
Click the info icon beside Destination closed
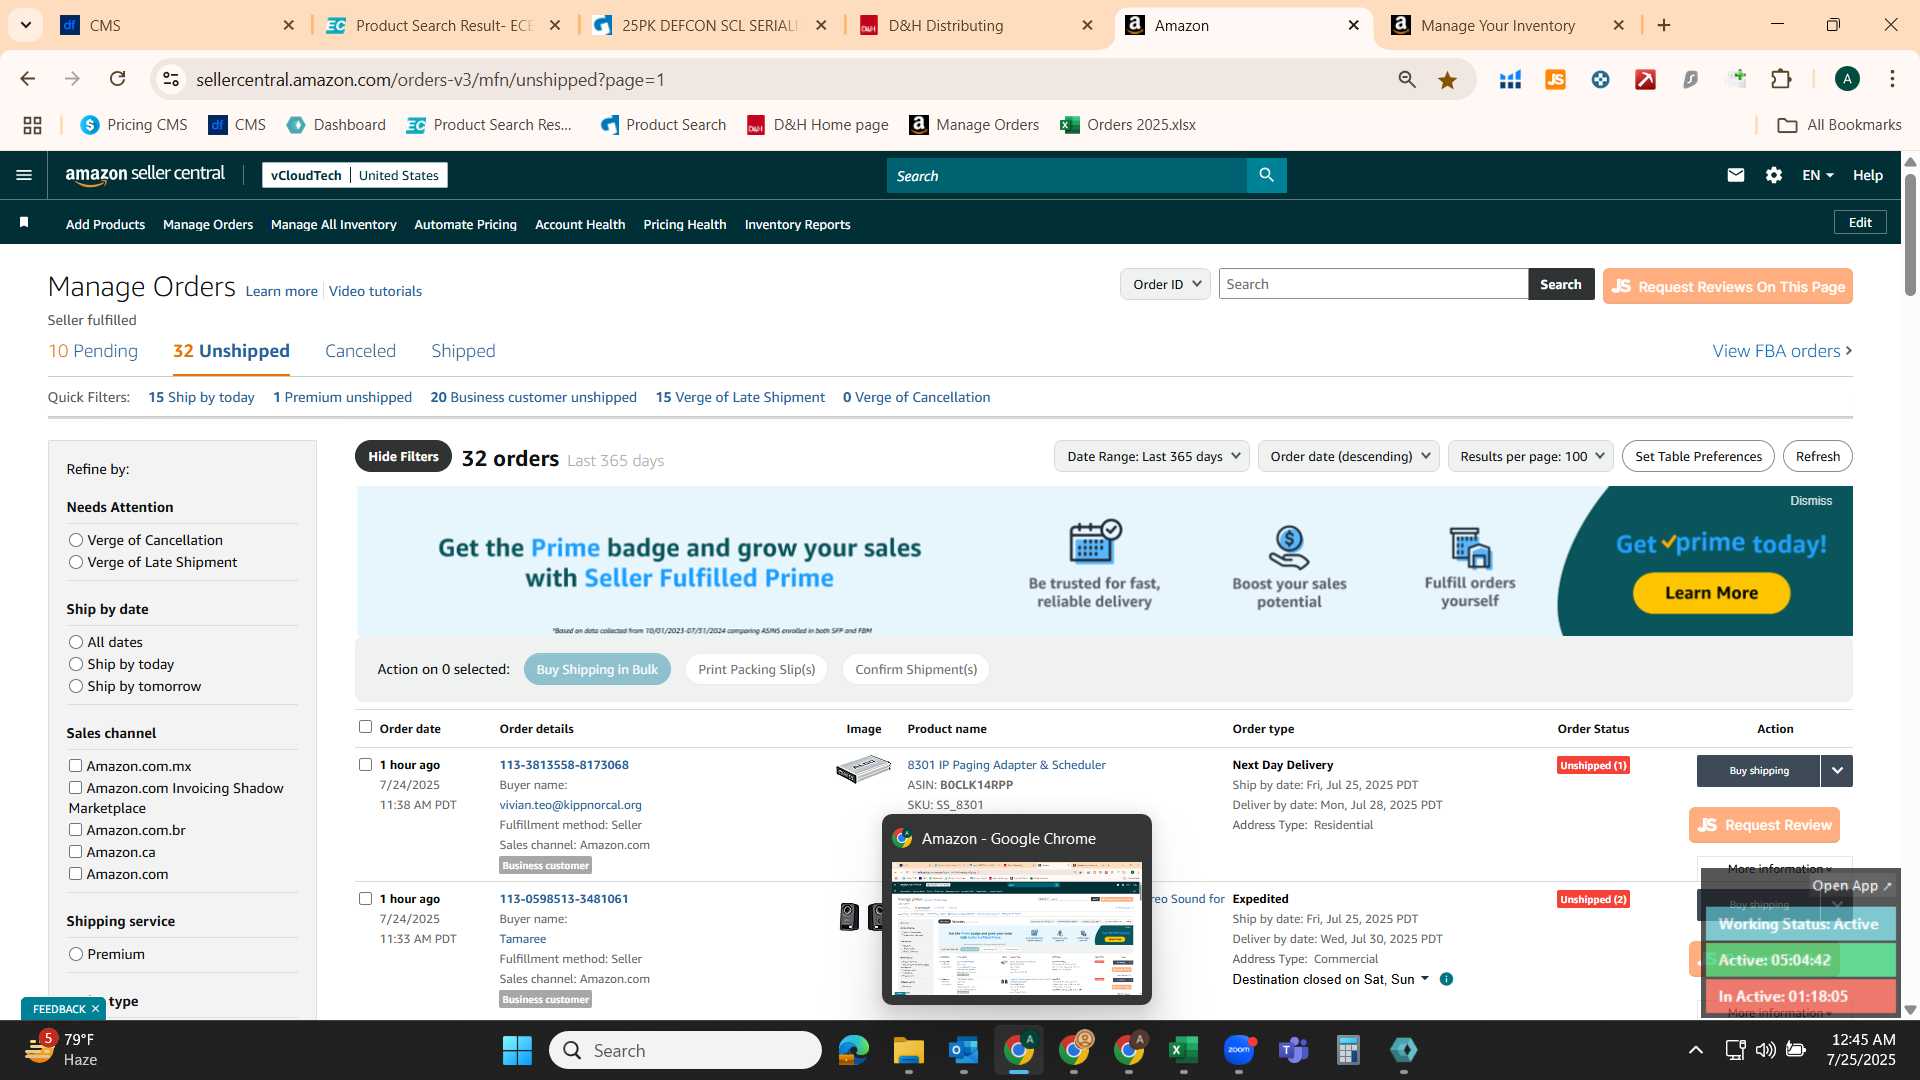click(x=1446, y=979)
